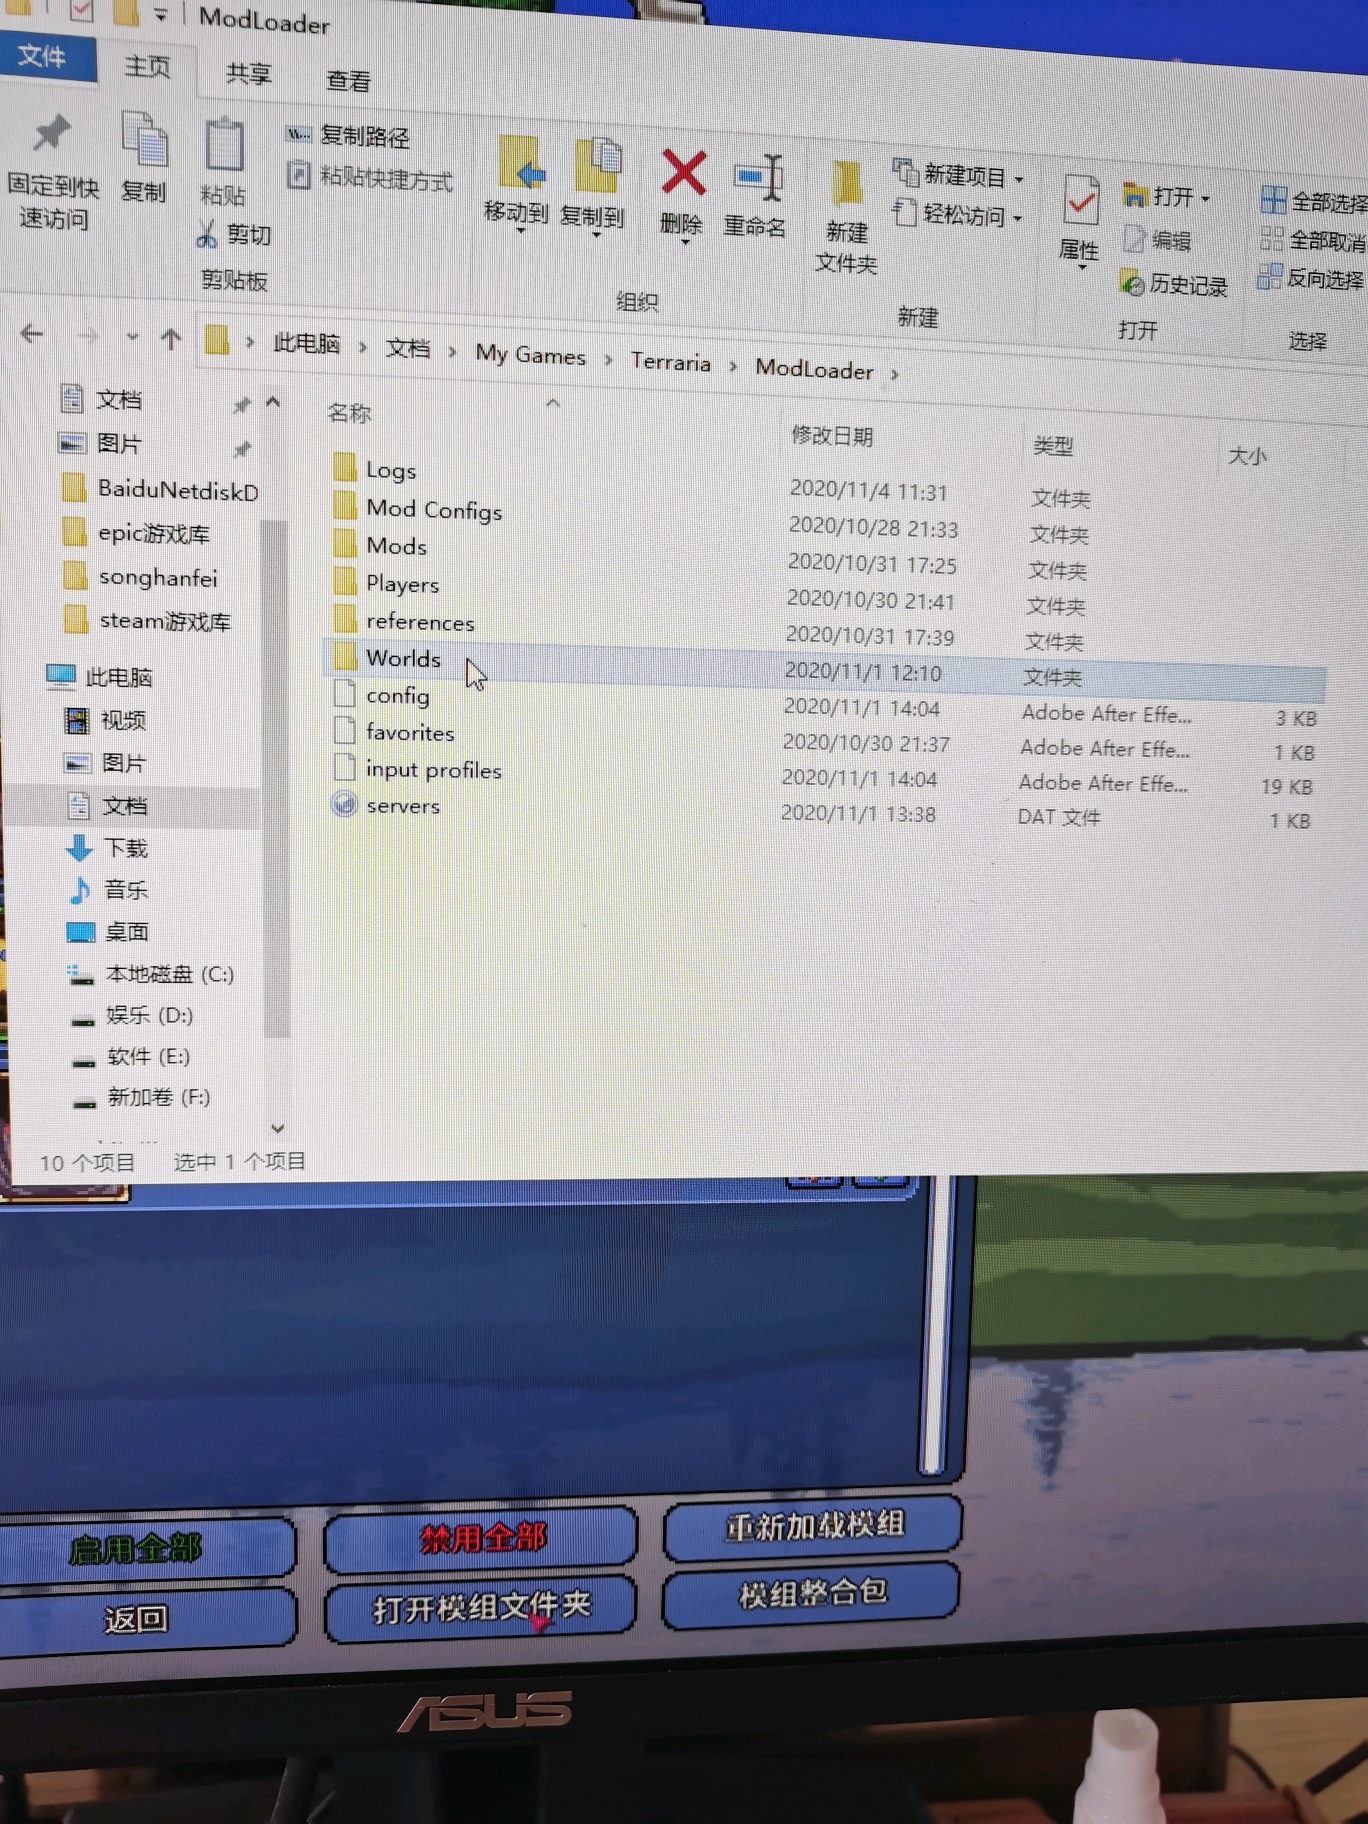
Task: Expand the New Item (新建项目) dropdown
Action: 1018,180
